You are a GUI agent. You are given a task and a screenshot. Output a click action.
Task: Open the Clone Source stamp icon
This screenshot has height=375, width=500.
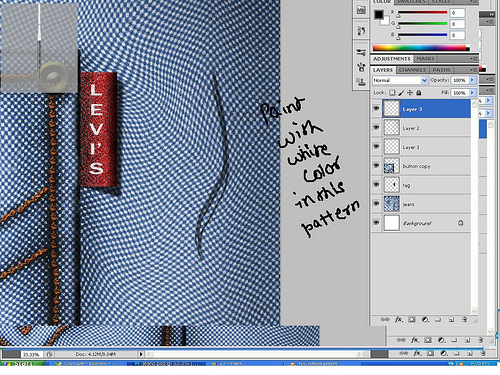pos(361,82)
